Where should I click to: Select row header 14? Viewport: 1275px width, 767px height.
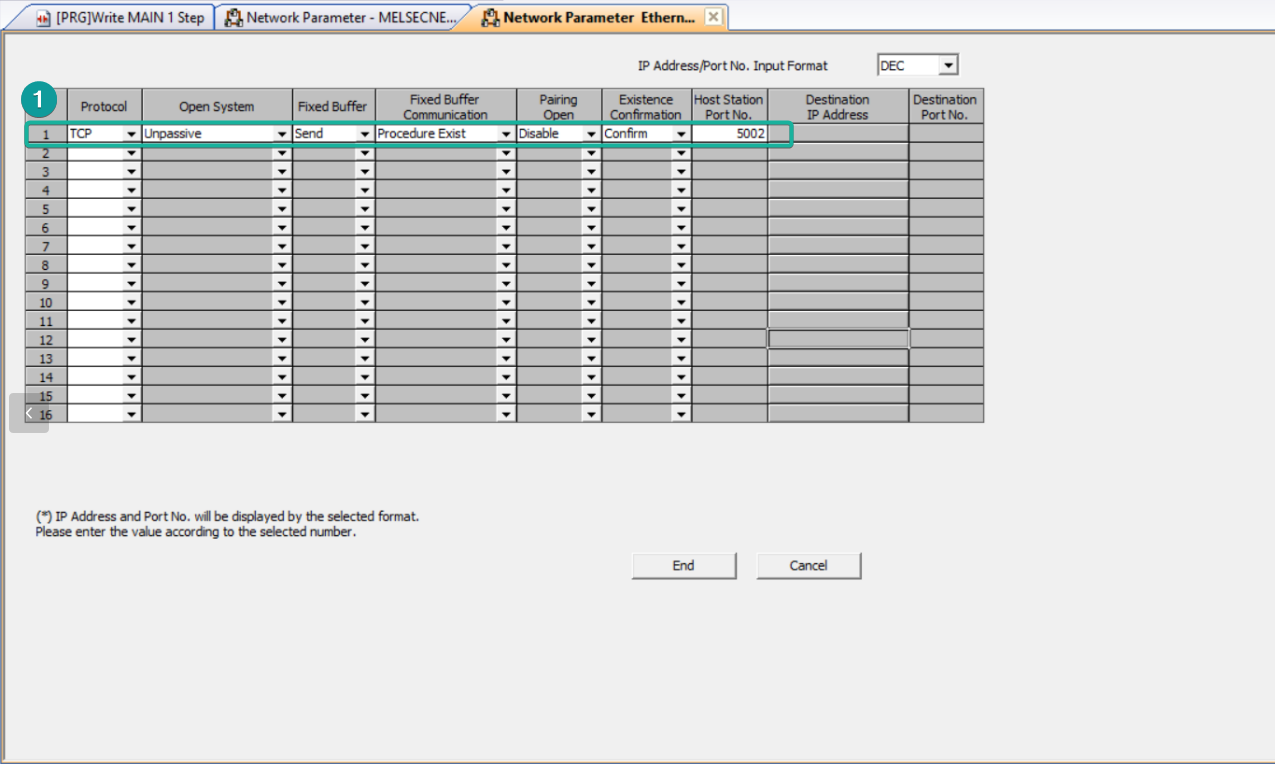(46, 377)
